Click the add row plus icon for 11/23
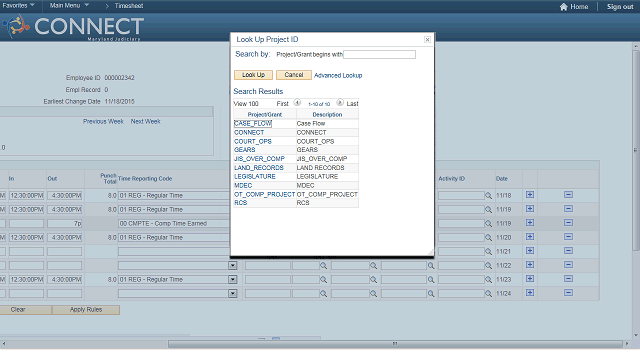This screenshot has height=360, width=640. click(530, 279)
